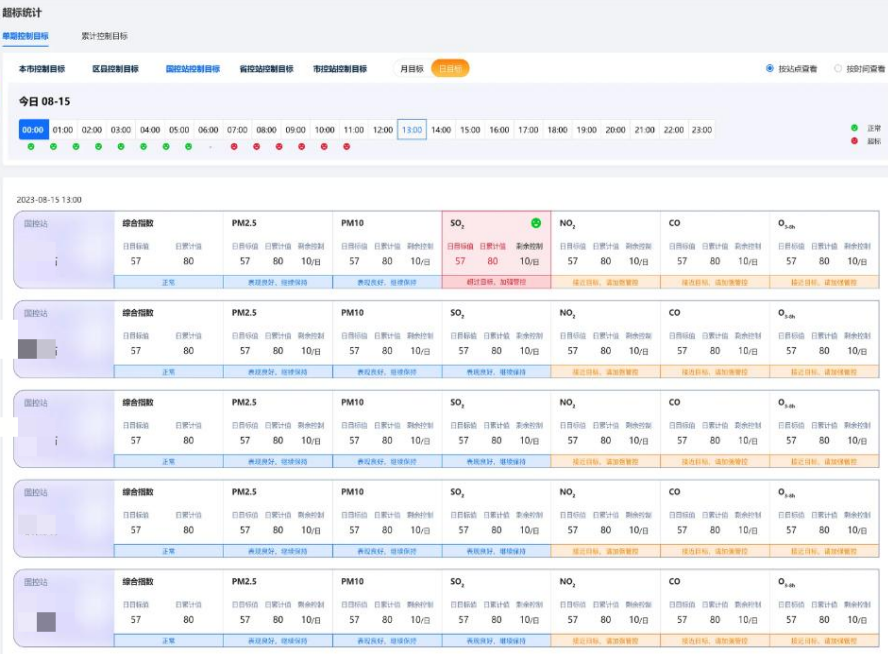Select the 按站点查看 radio button
The width and height of the screenshot is (888, 654).
[x=770, y=69]
